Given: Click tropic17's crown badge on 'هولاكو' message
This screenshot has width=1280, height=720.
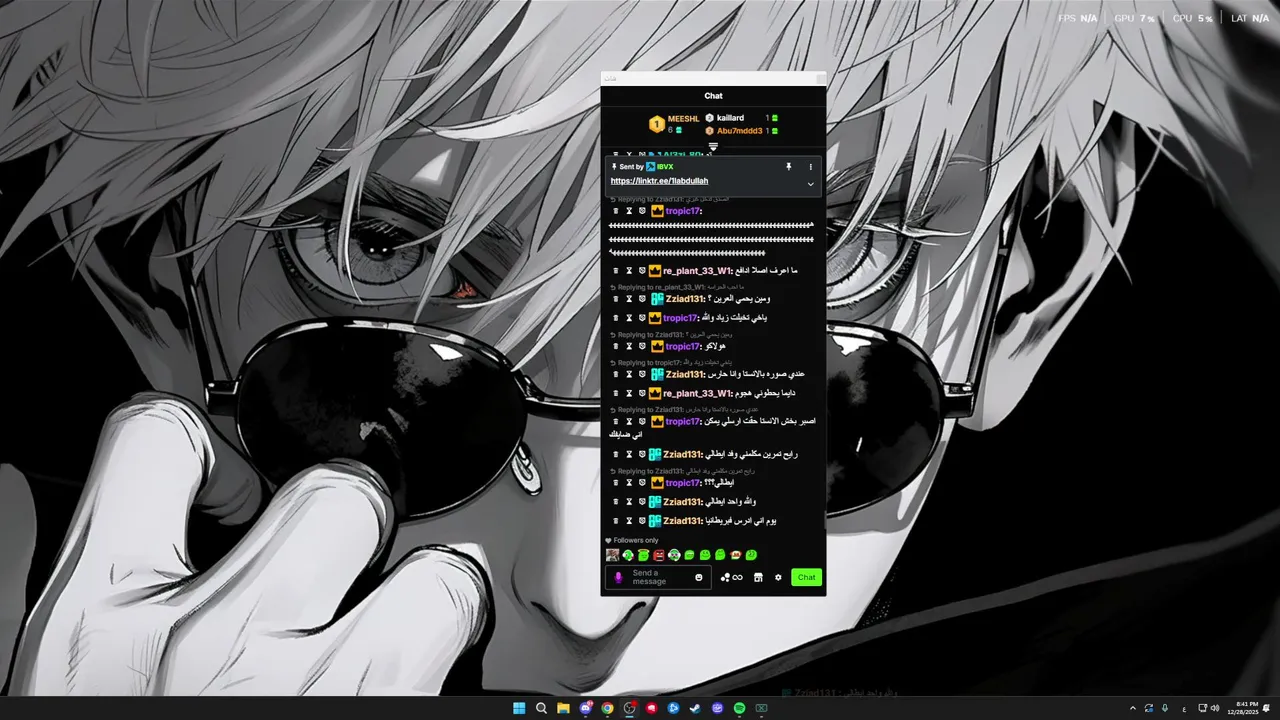Looking at the screenshot, I should (657, 346).
